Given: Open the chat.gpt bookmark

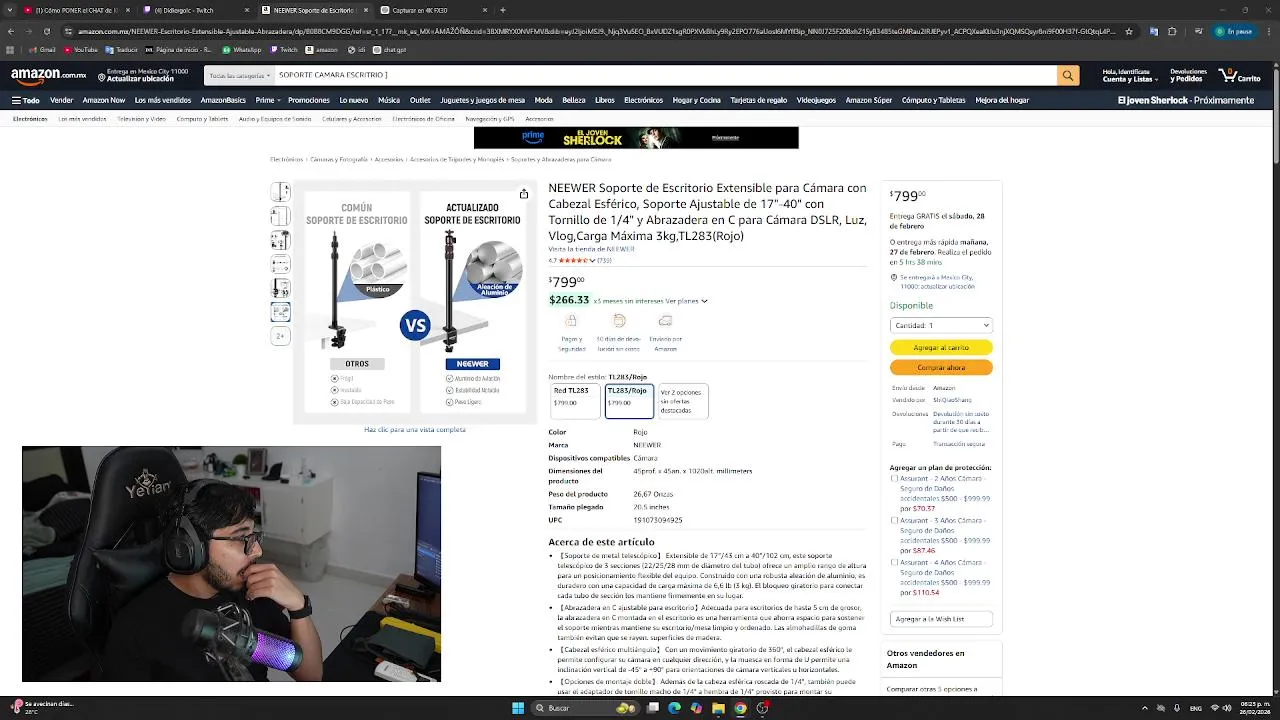Looking at the screenshot, I should [x=390, y=49].
